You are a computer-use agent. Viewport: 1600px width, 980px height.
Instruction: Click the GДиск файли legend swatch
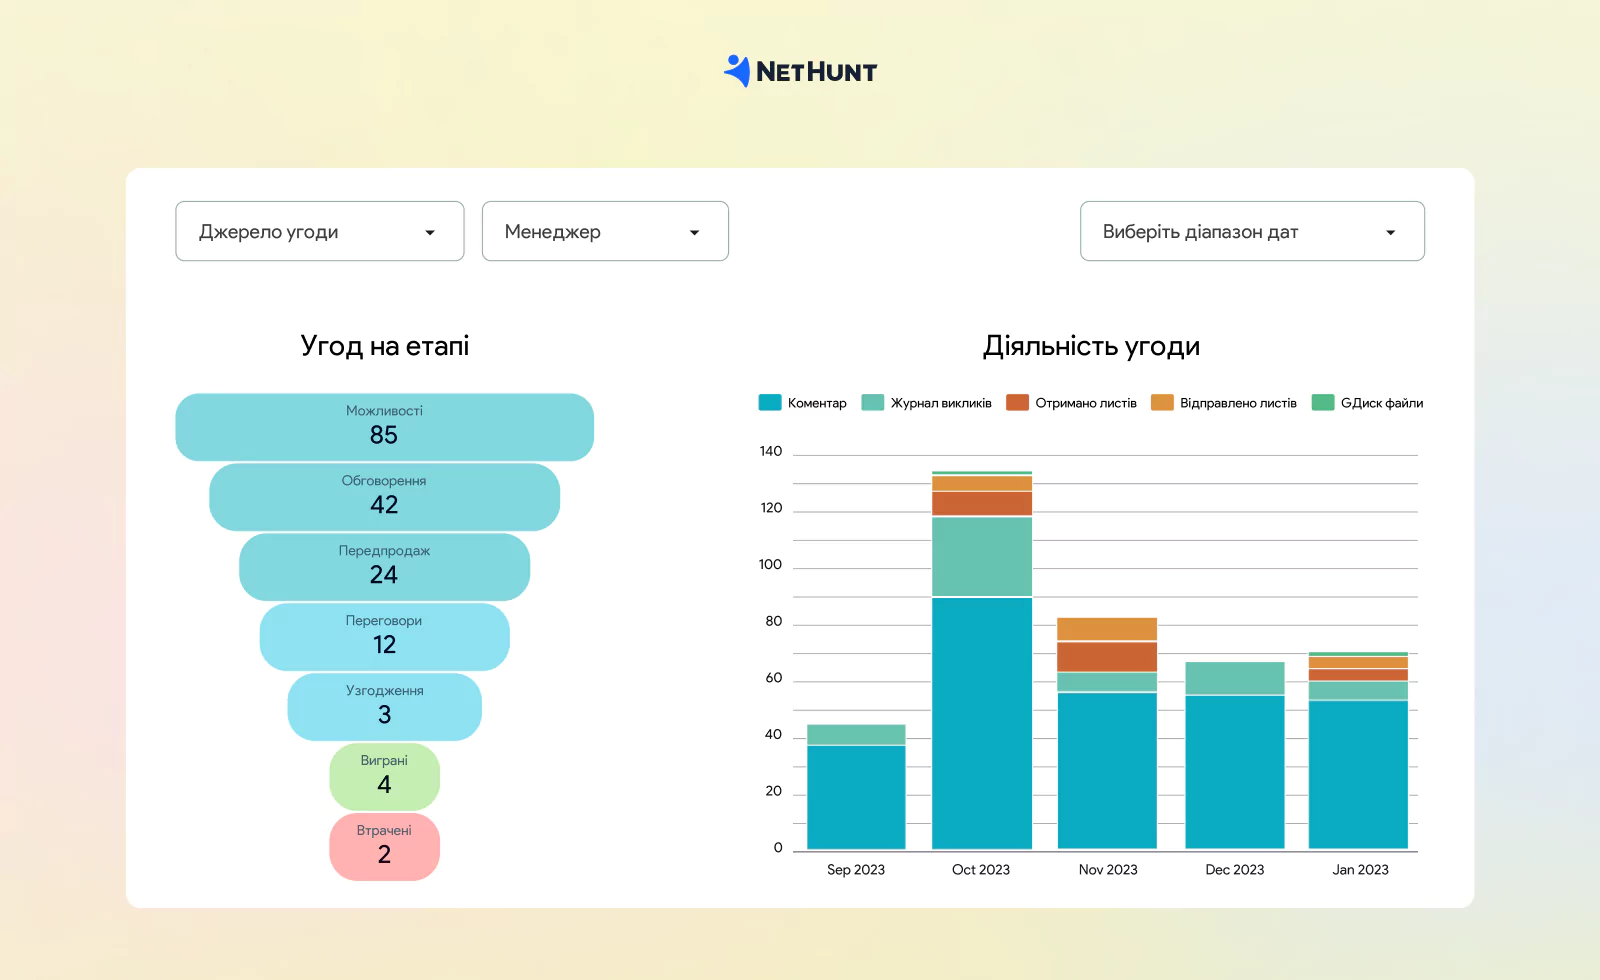point(1323,403)
